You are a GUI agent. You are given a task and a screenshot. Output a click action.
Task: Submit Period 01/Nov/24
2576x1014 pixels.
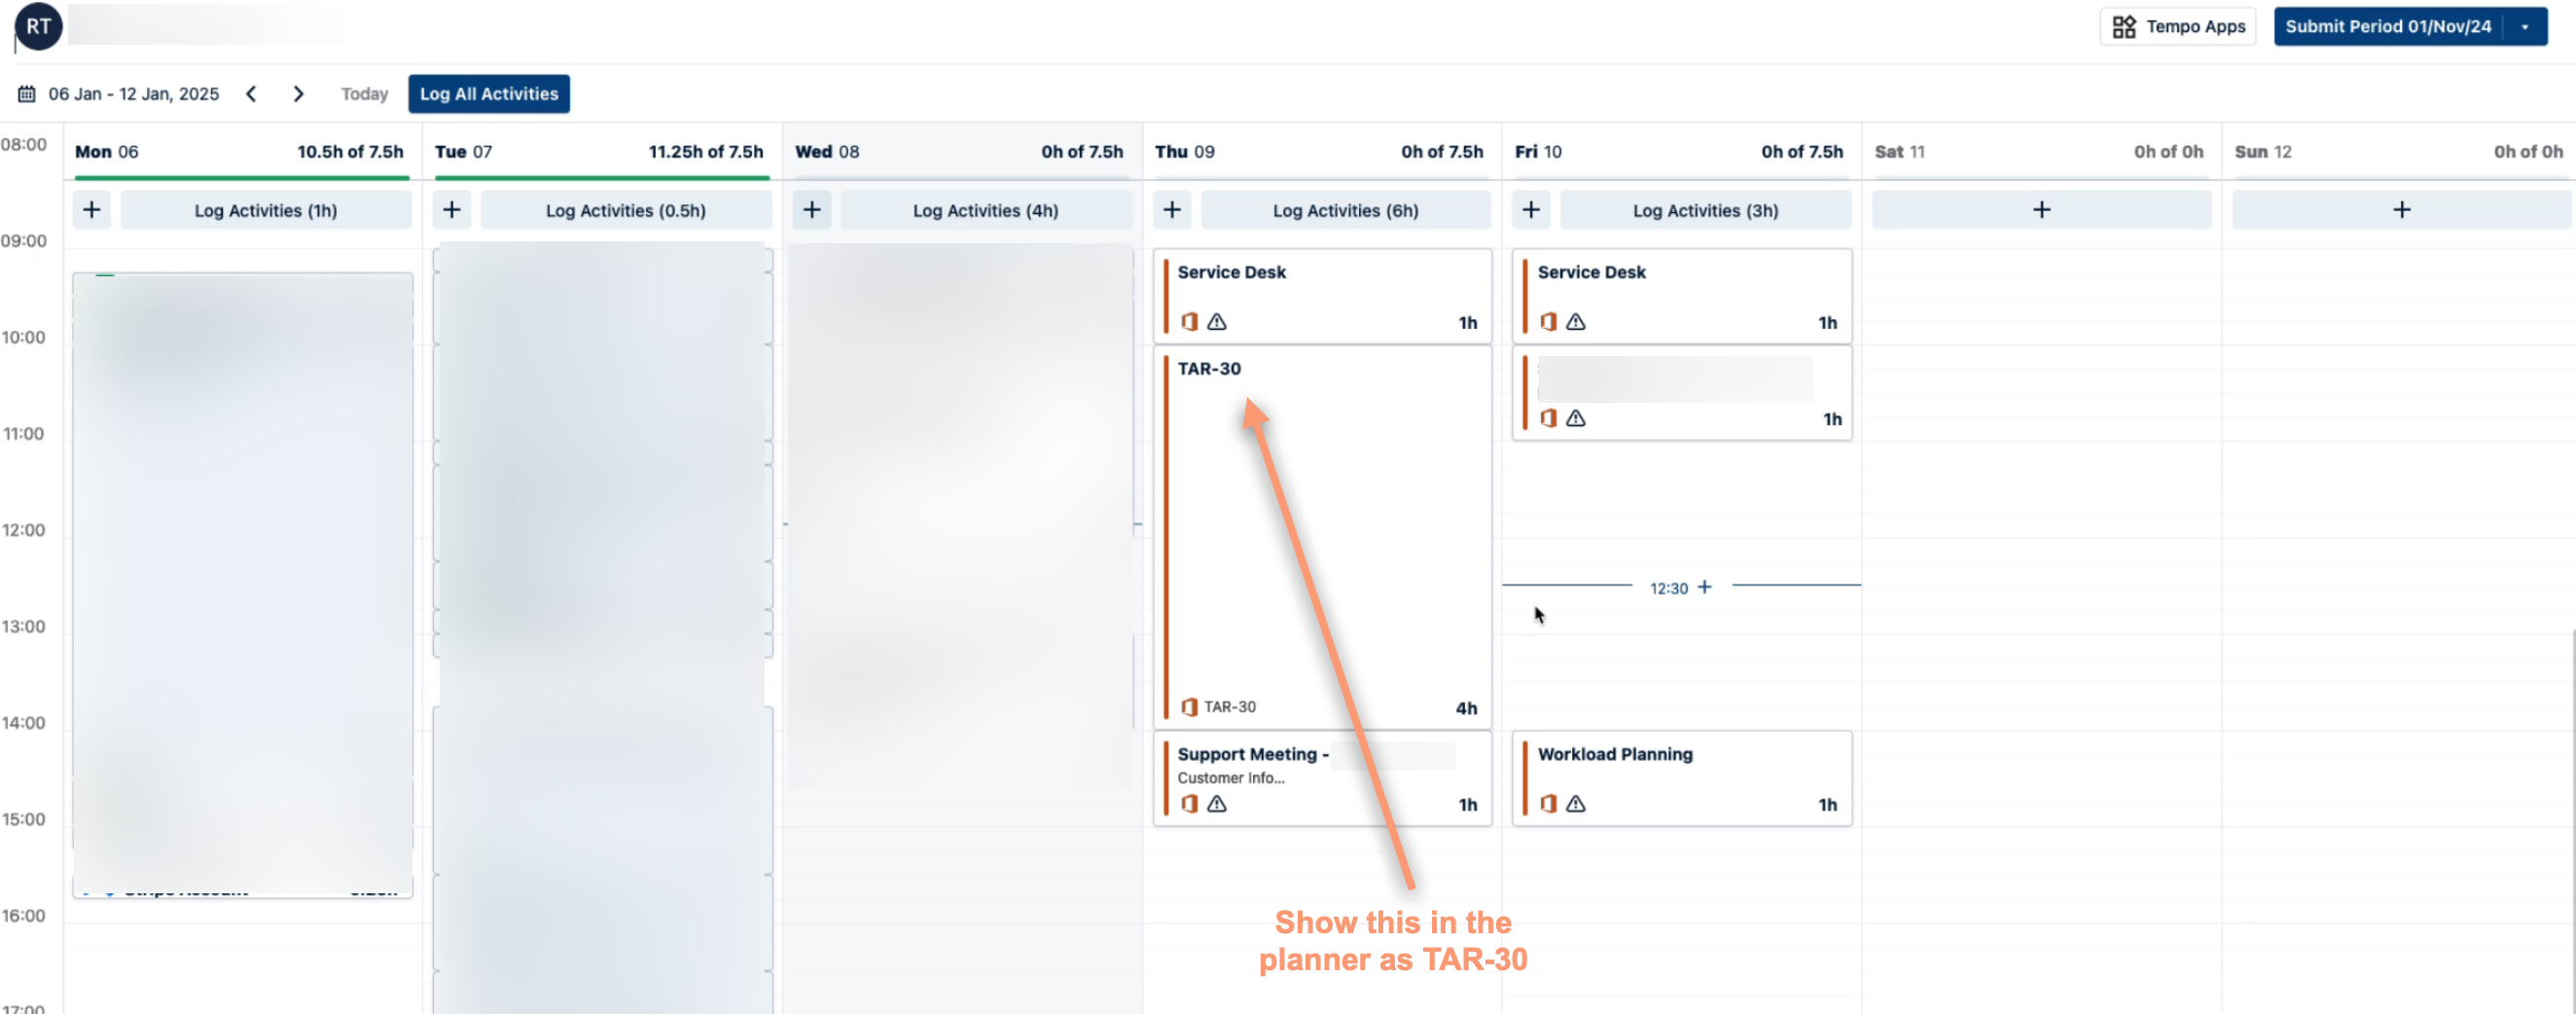pos(2387,27)
